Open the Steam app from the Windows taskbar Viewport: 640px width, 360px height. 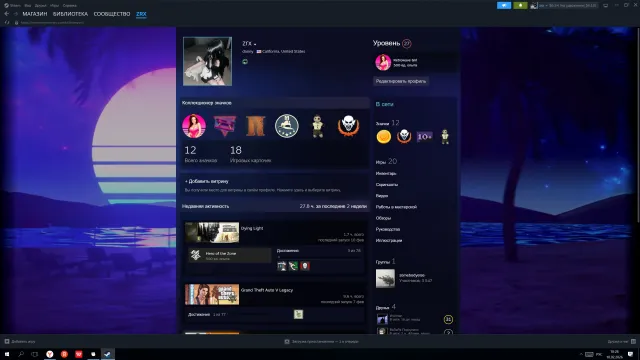[x=108, y=354]
